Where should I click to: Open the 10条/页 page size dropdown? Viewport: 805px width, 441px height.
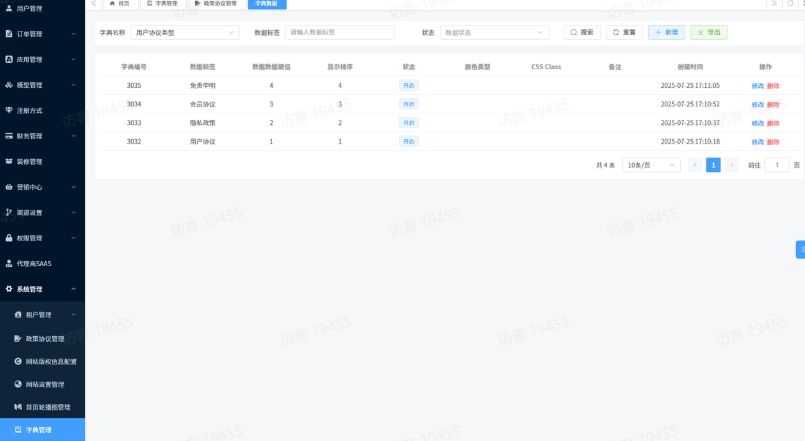pos(651,165)
